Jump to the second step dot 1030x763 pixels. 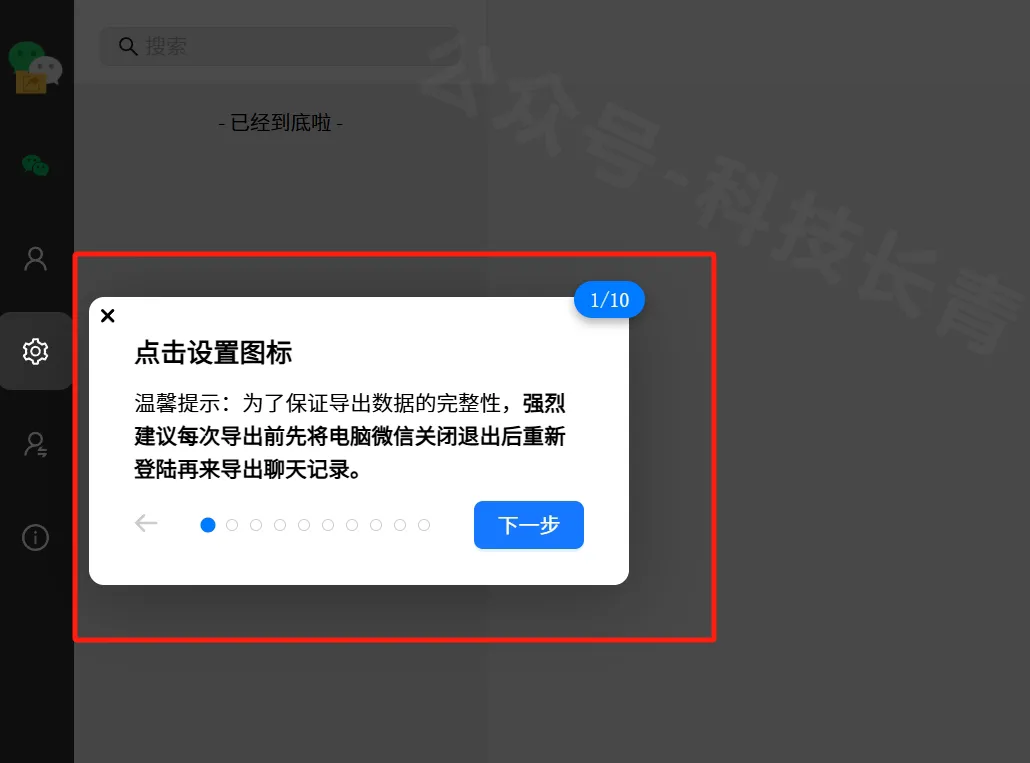[x=232, y=525]
